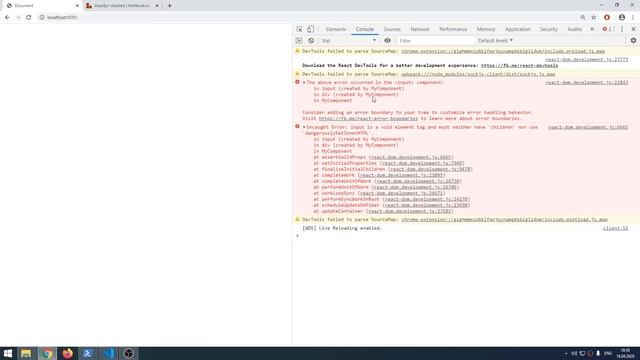This screenshot has height=360, width=640.
Task: Open console settings gear icon
Action: pyautogui.click(x=633, y=41)
